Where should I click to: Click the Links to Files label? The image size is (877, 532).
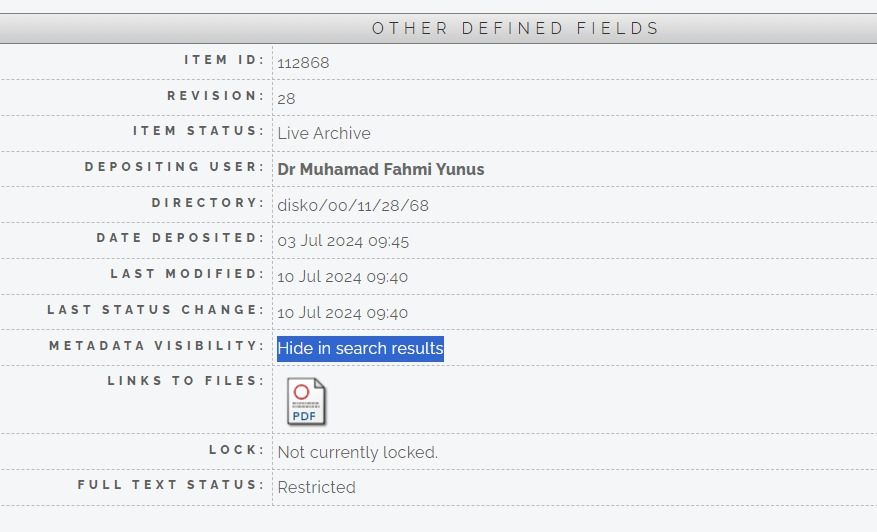186,381
